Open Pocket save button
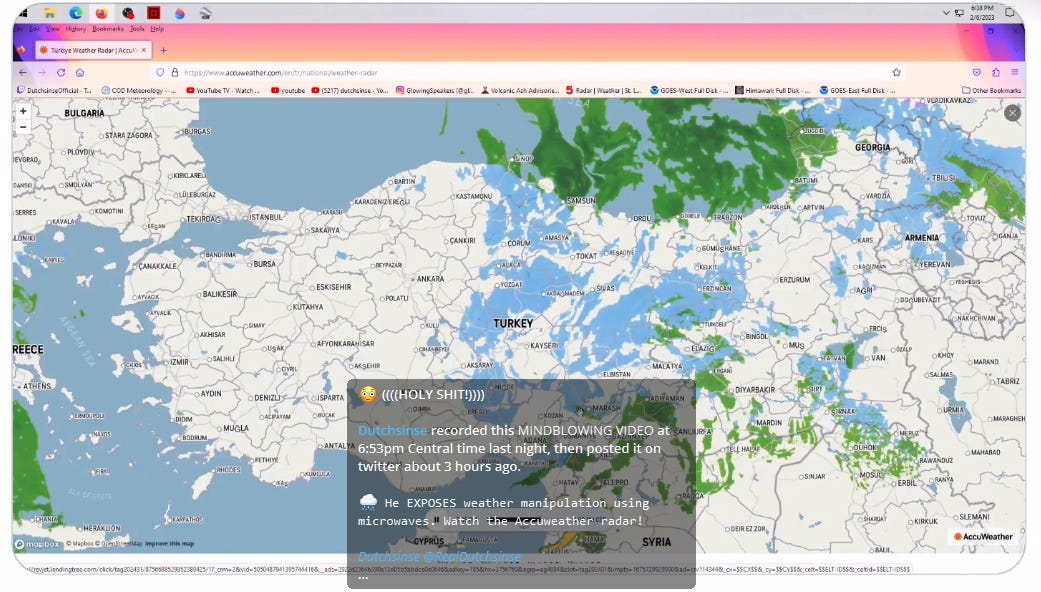1041x592 pixels. 977,72
